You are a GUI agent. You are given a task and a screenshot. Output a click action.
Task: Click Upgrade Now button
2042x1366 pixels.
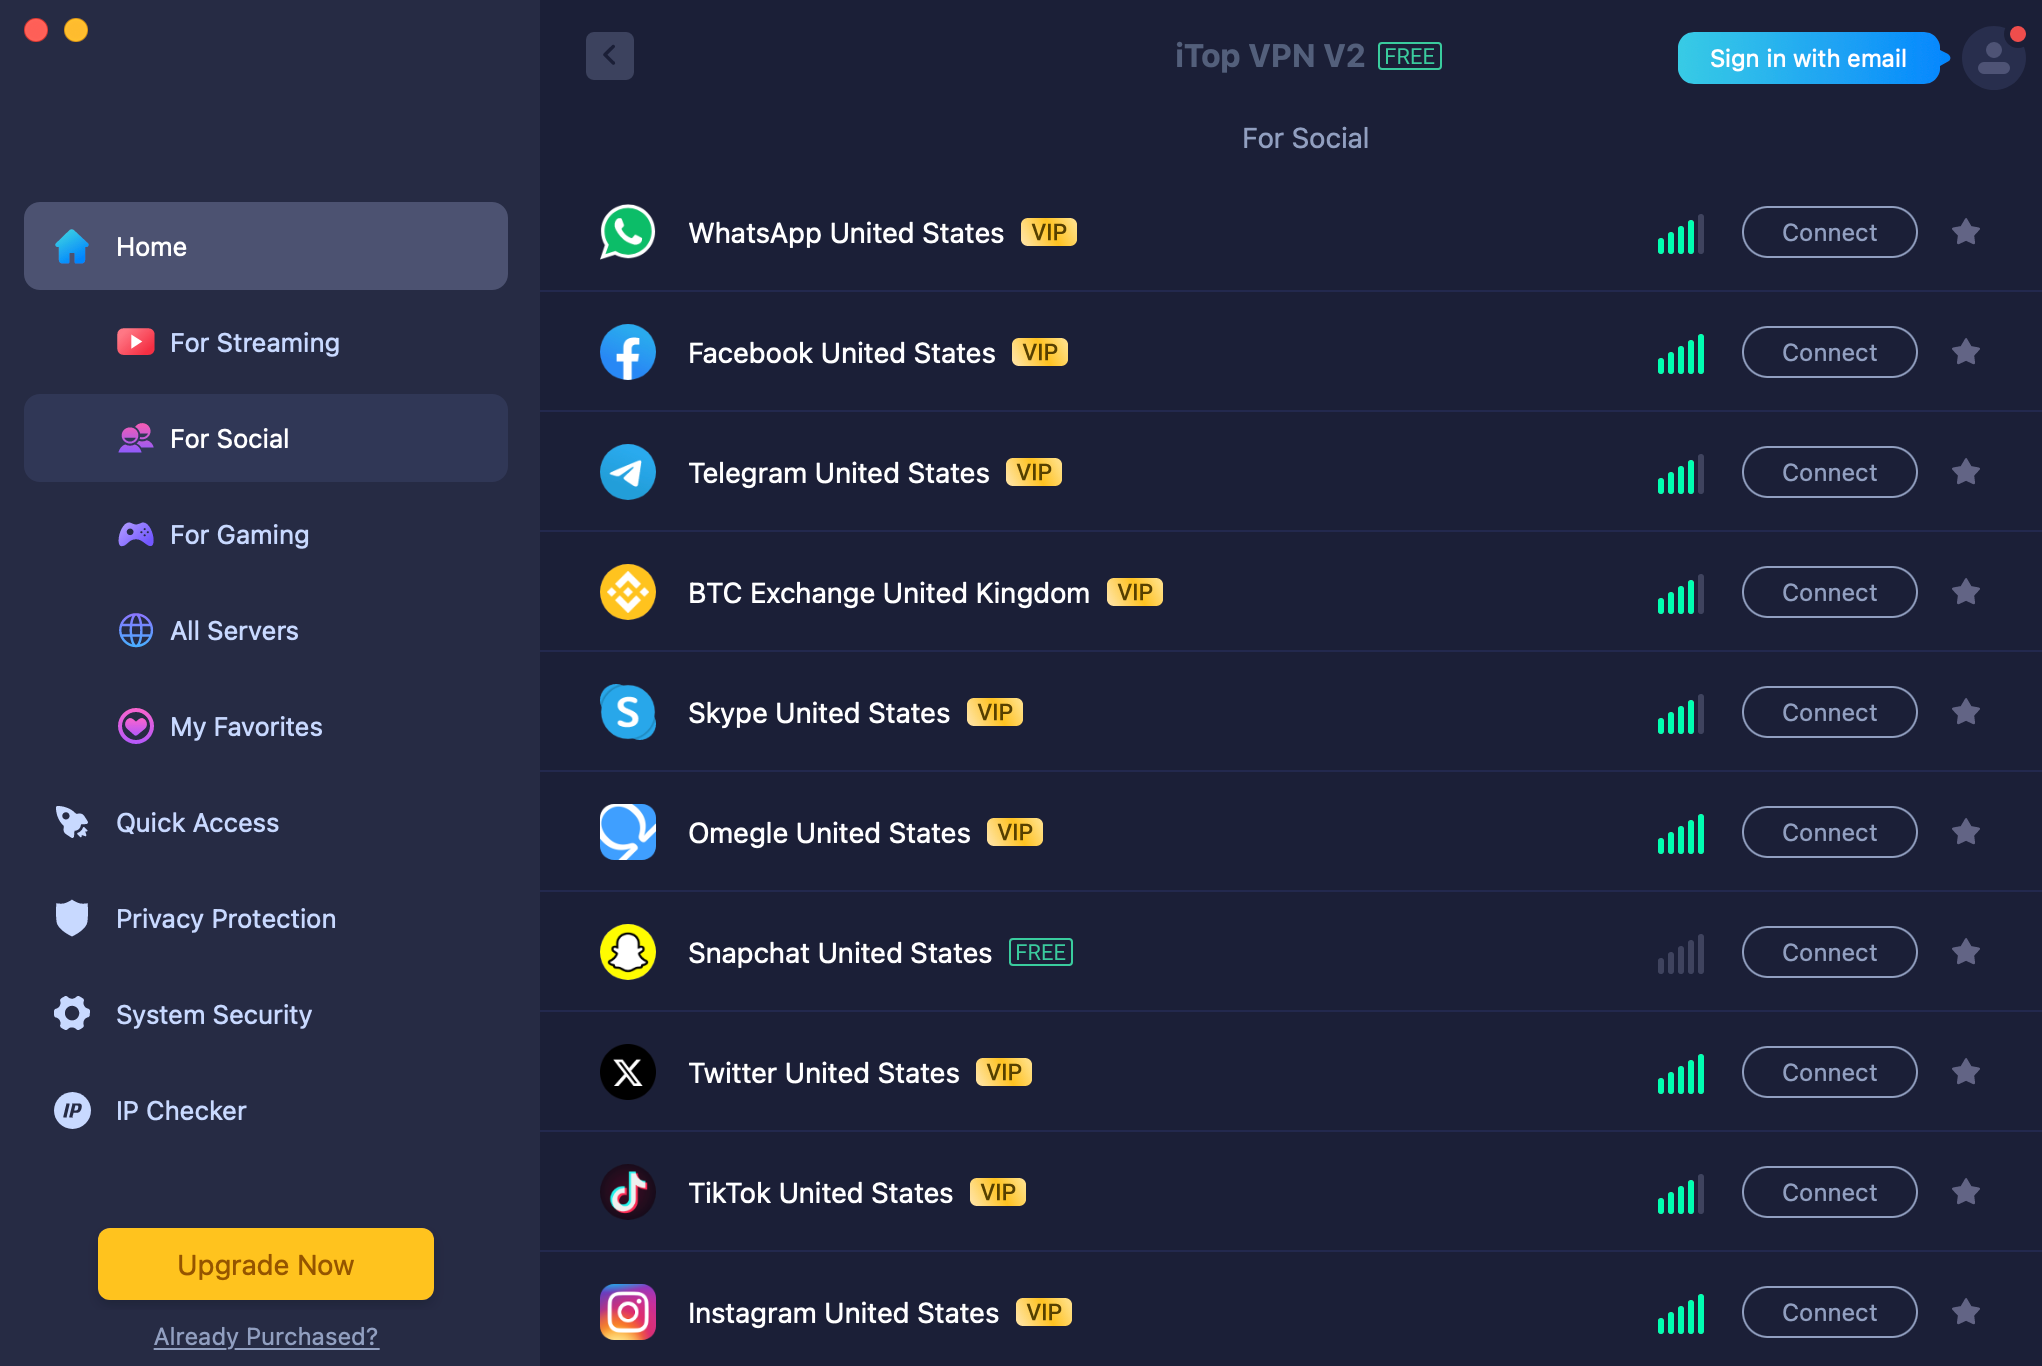(265, 1262)
